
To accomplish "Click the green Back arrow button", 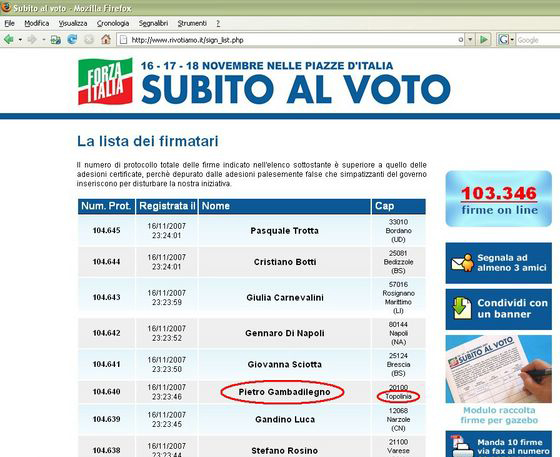I will click(9, 39).
